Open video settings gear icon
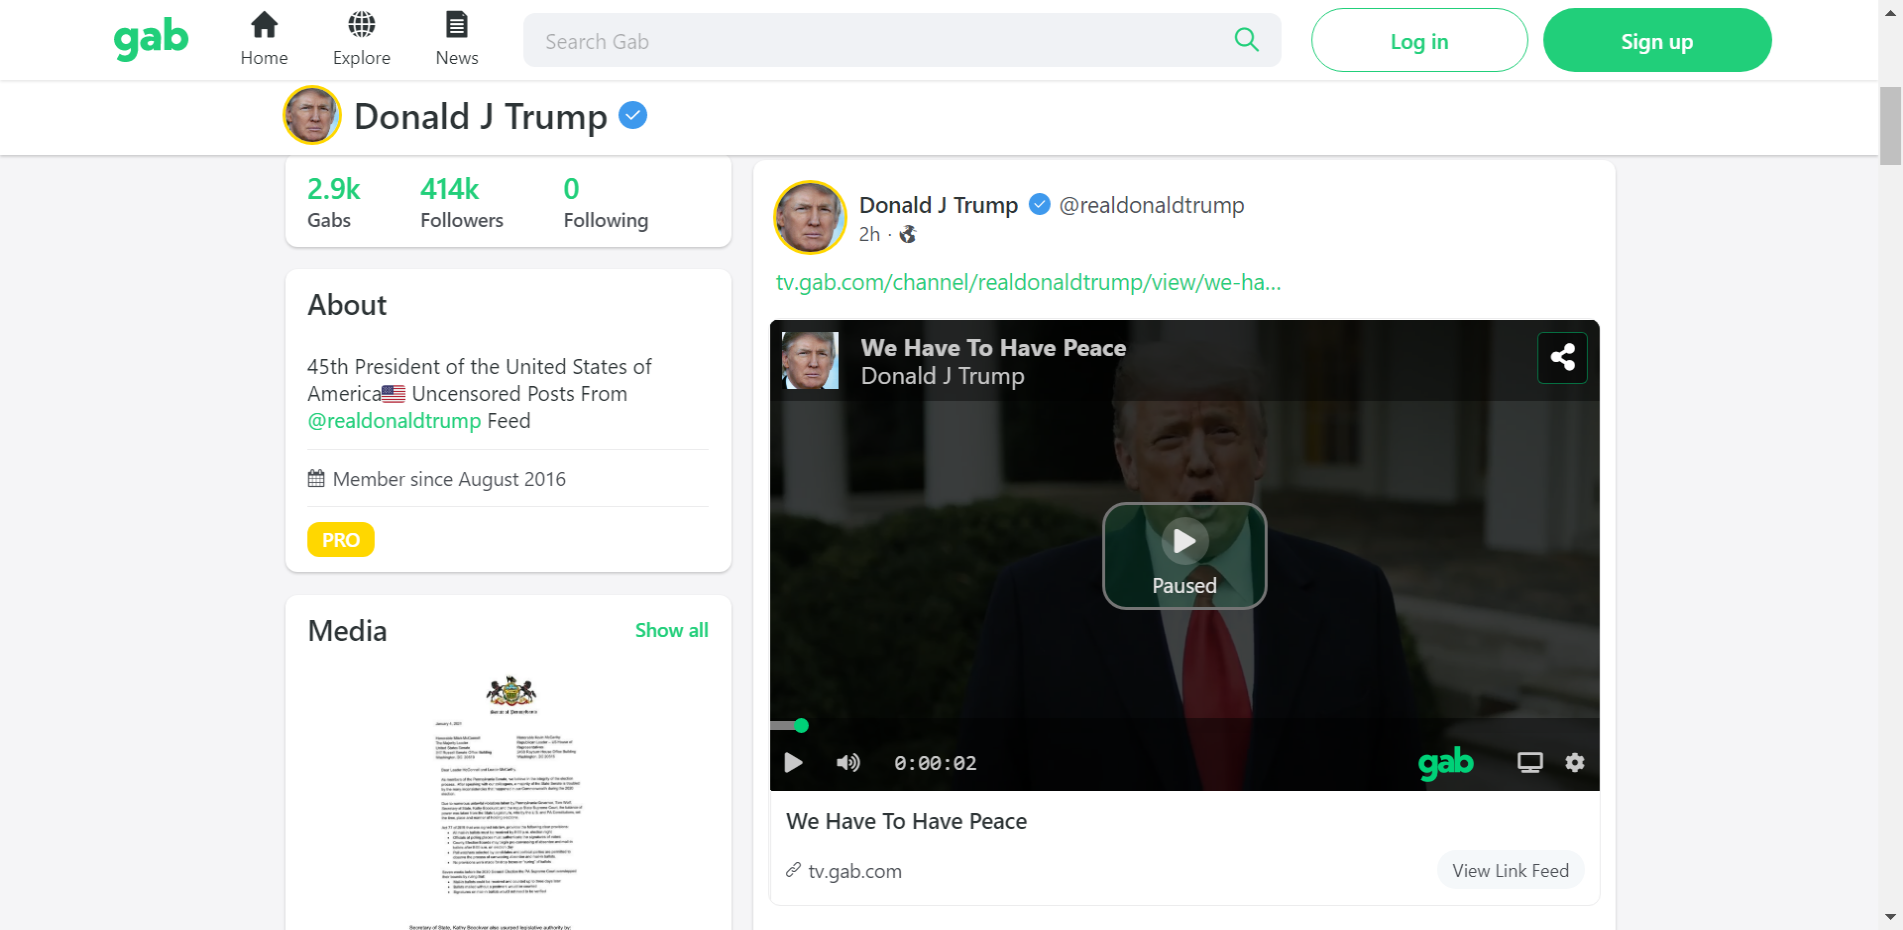This screenshot has width=1903, height=930. 1575,763
